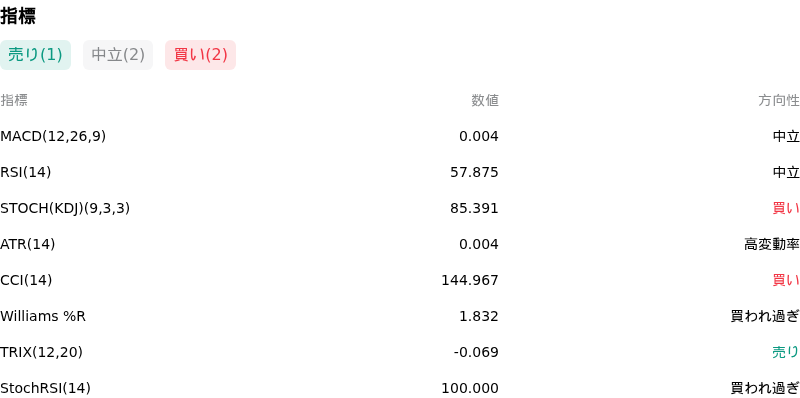
Task: Click the StochRSI(14) indicator name
Action: 45,388
